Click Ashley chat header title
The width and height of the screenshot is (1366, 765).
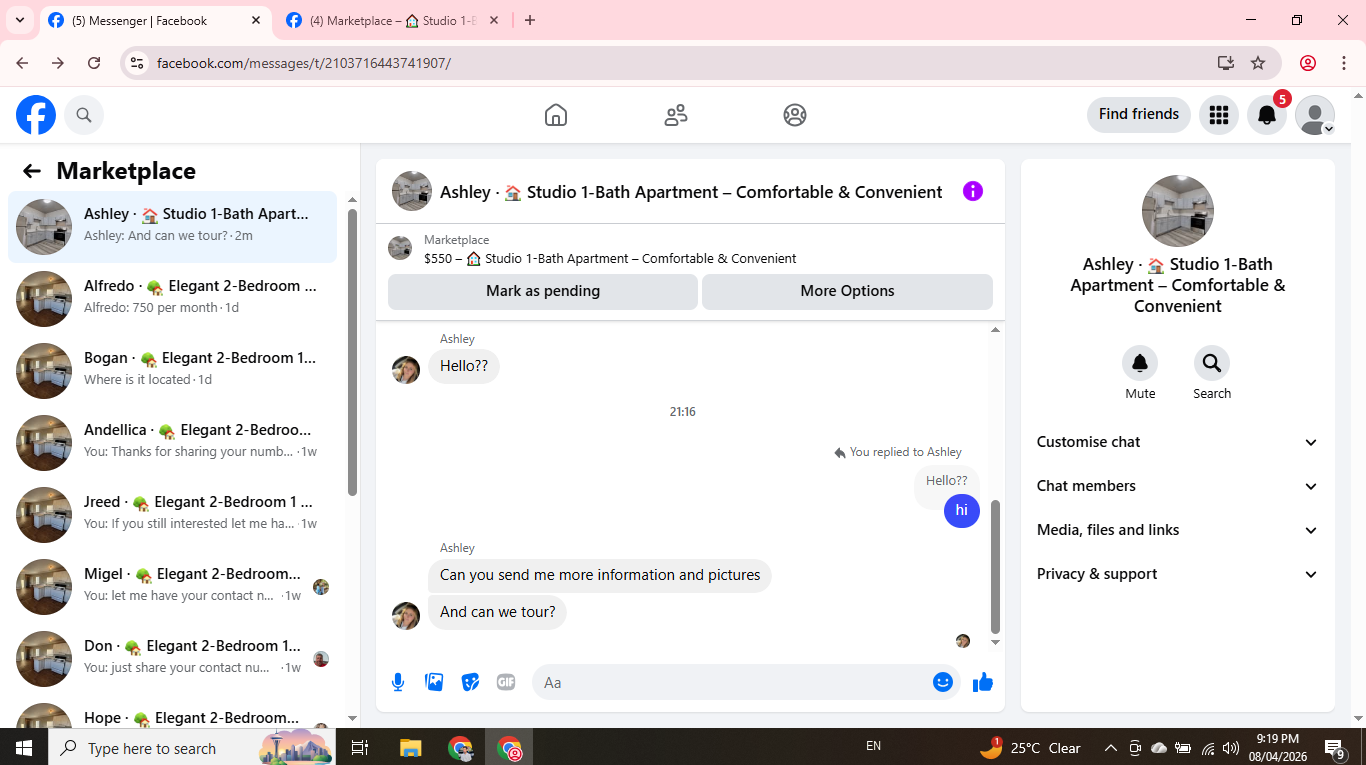691,192
